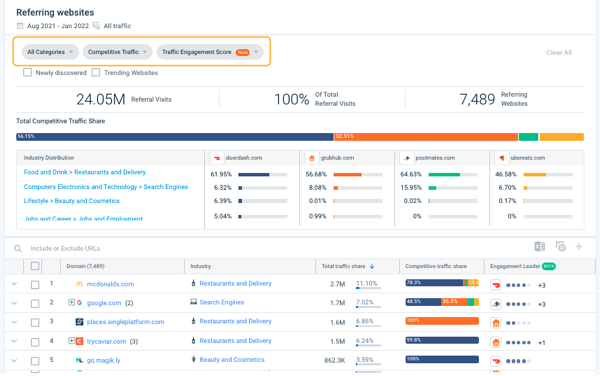Click the Clear All button
This screenshot has height=376, width=600.
coord(559,52)
